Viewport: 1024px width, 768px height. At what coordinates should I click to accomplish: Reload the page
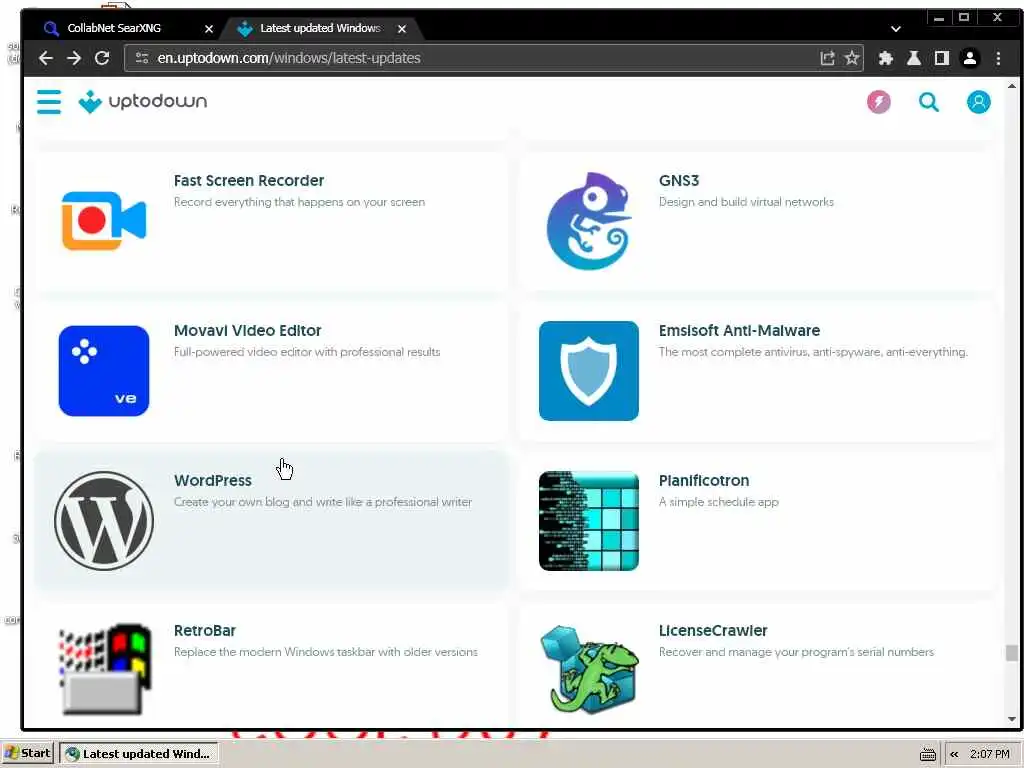(x=102, y=58)
